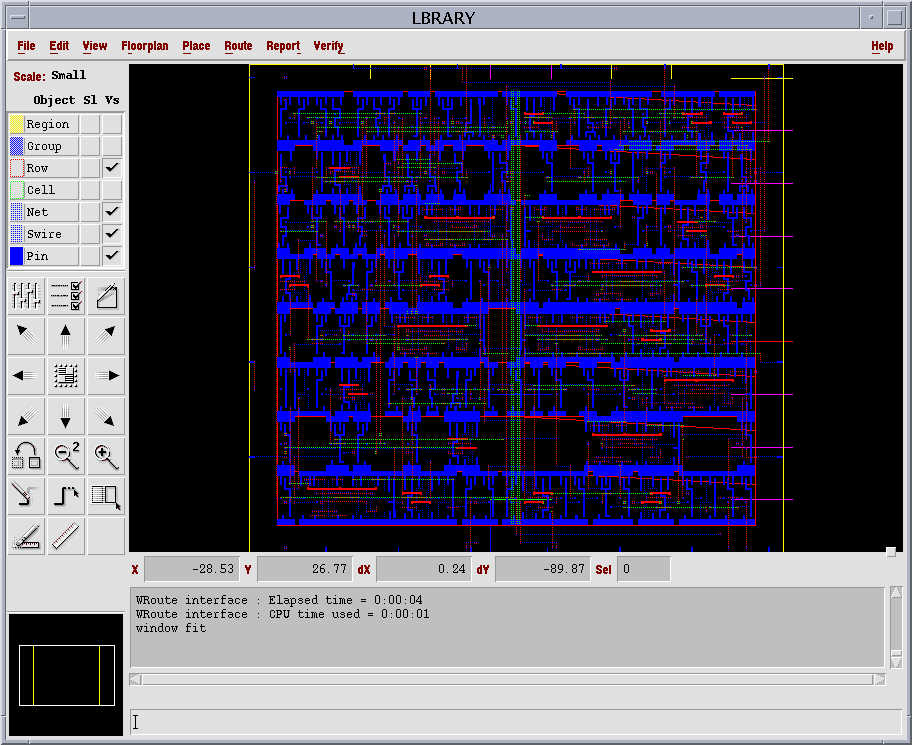Open the Floorplan menu

click(x=145, y=46)
